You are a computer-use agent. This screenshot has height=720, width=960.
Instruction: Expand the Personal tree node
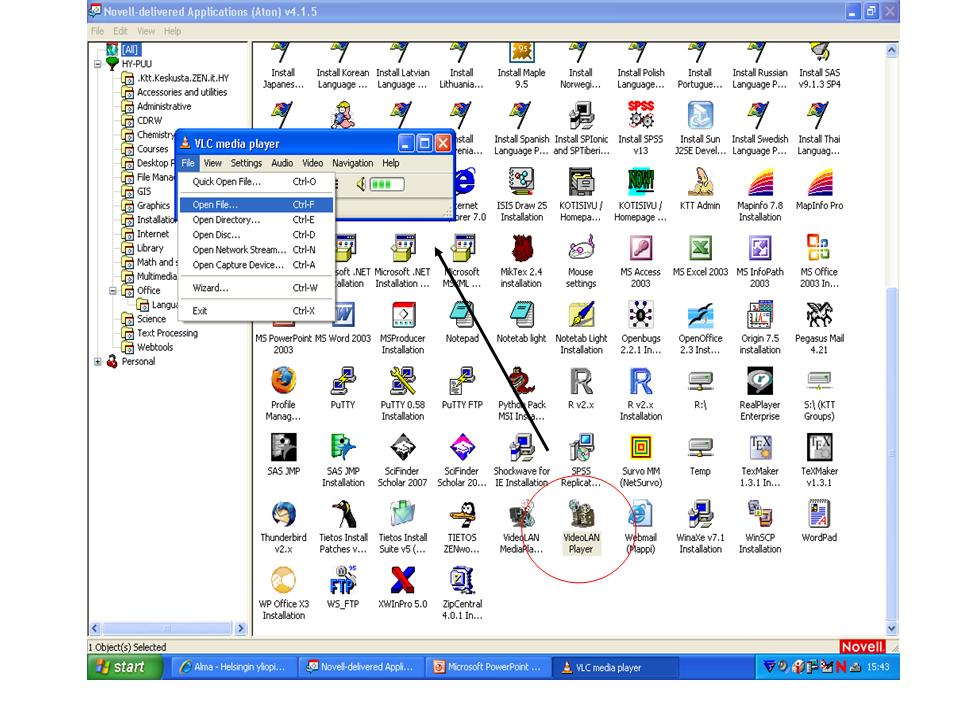97,362
